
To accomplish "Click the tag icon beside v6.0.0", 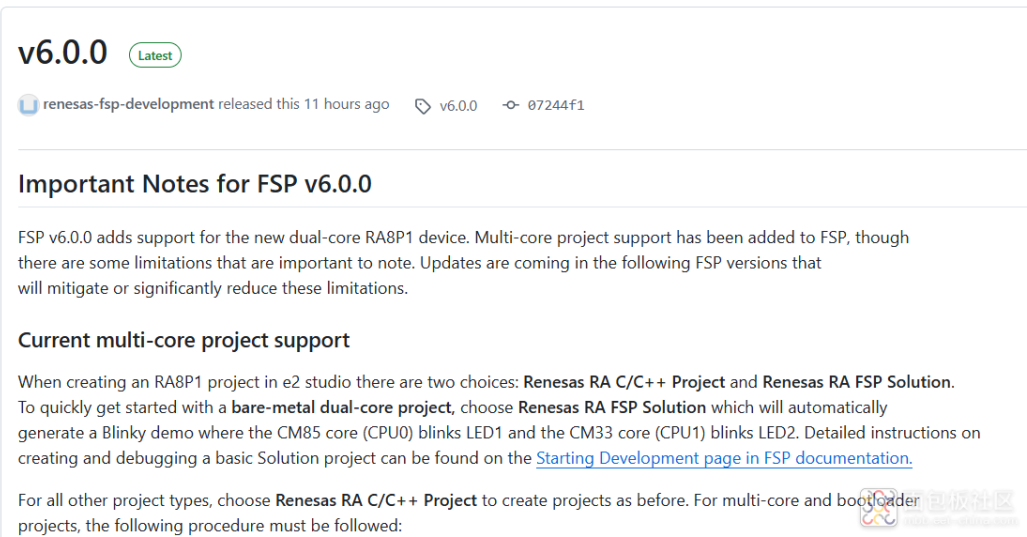I will [x=423, y=106].
